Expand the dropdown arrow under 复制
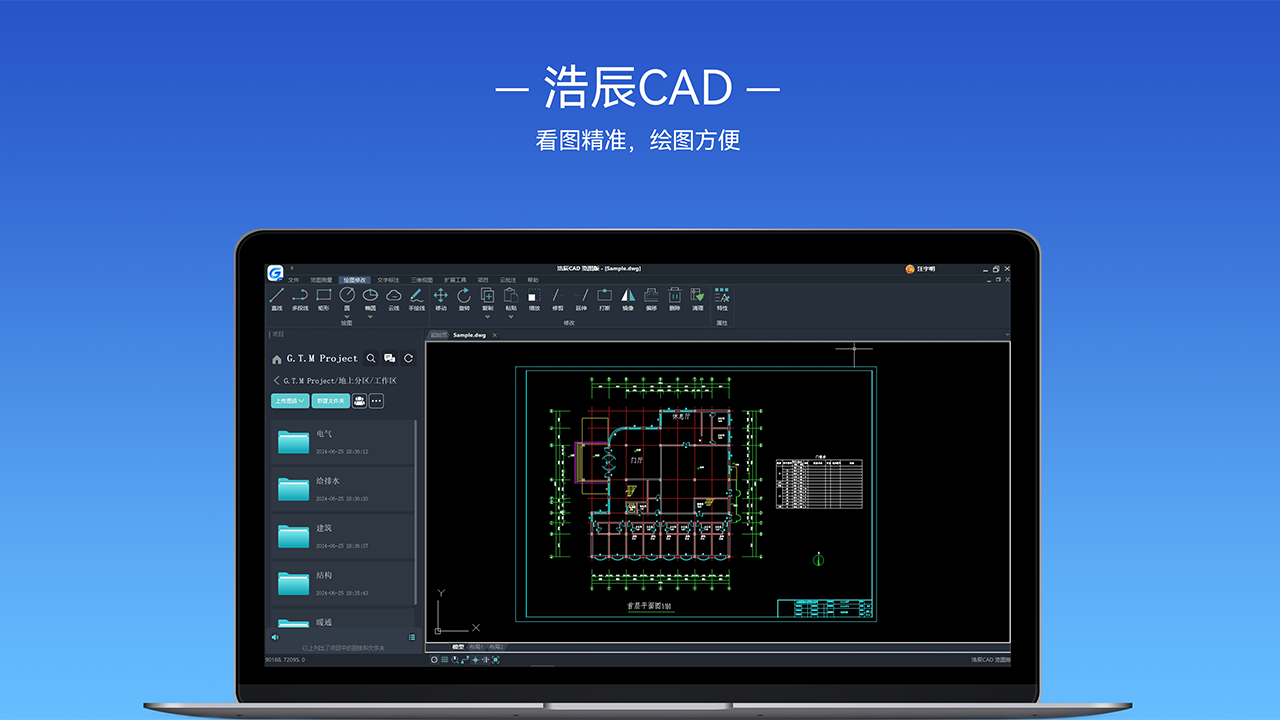 point(488,316)
